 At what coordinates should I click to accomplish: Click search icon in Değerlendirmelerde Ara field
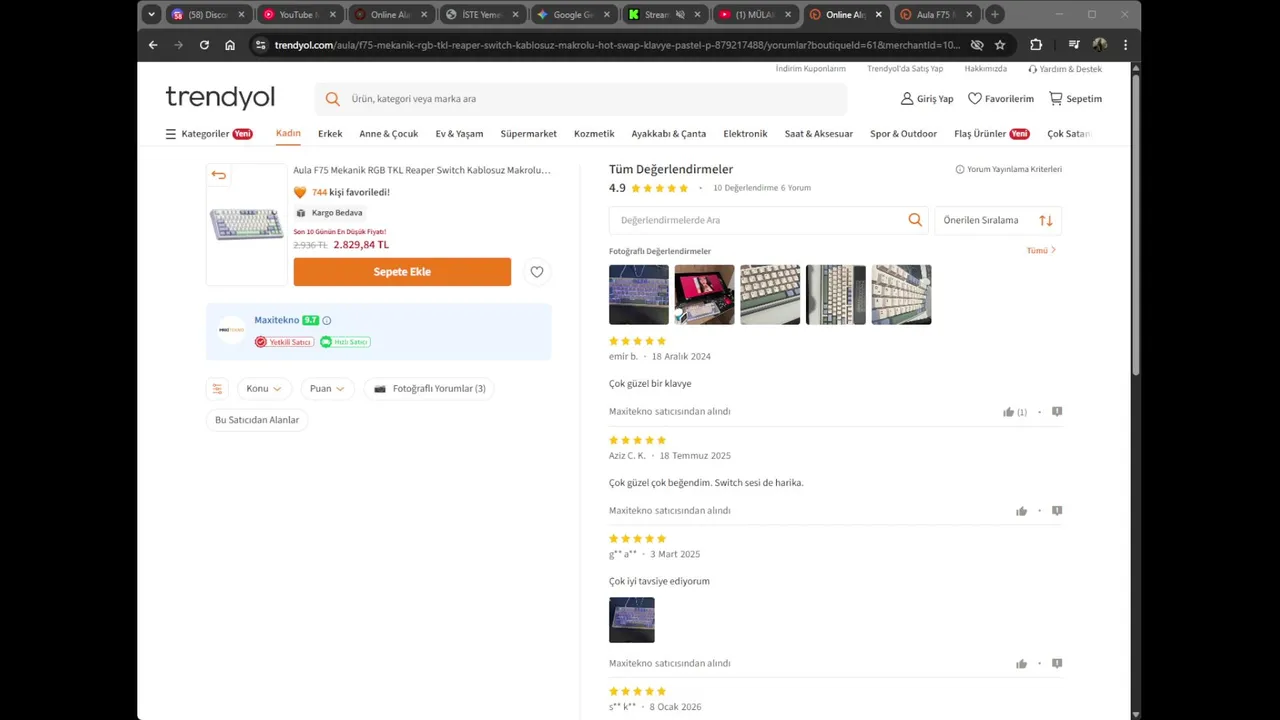coord(915,220)
